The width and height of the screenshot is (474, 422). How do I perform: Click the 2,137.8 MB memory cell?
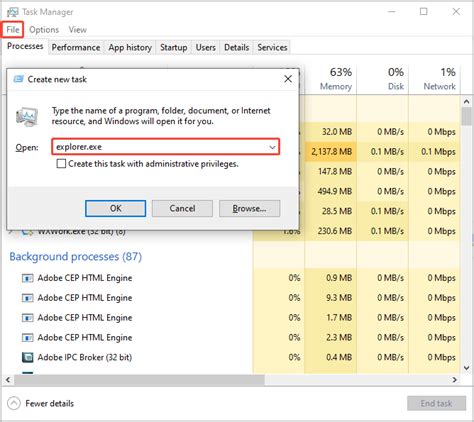331,152
